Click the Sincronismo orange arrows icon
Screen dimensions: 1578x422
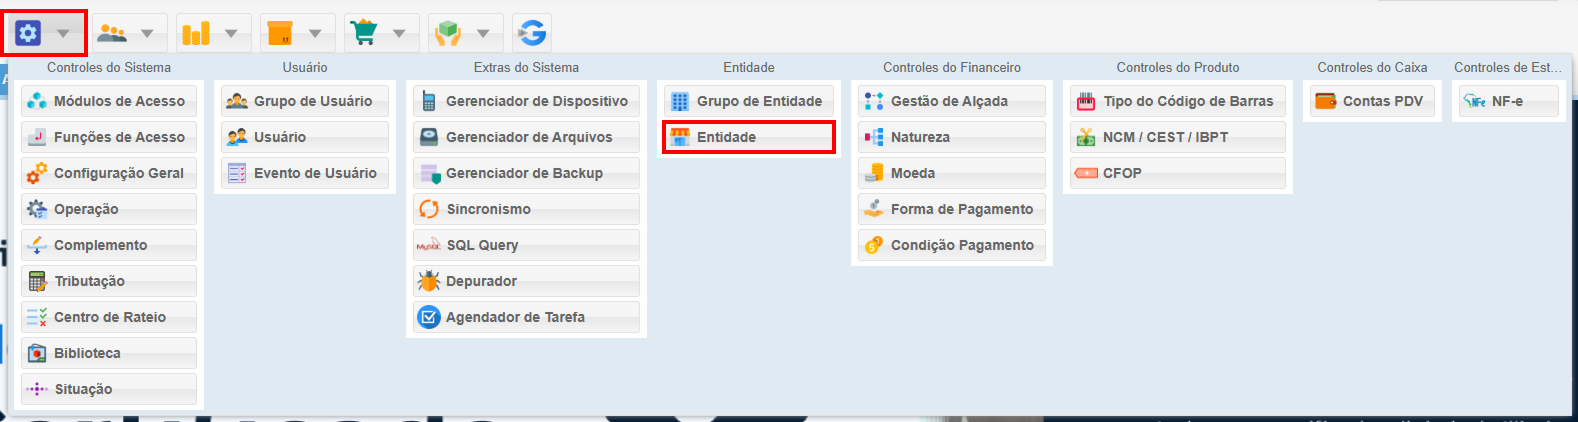(429, 209)
